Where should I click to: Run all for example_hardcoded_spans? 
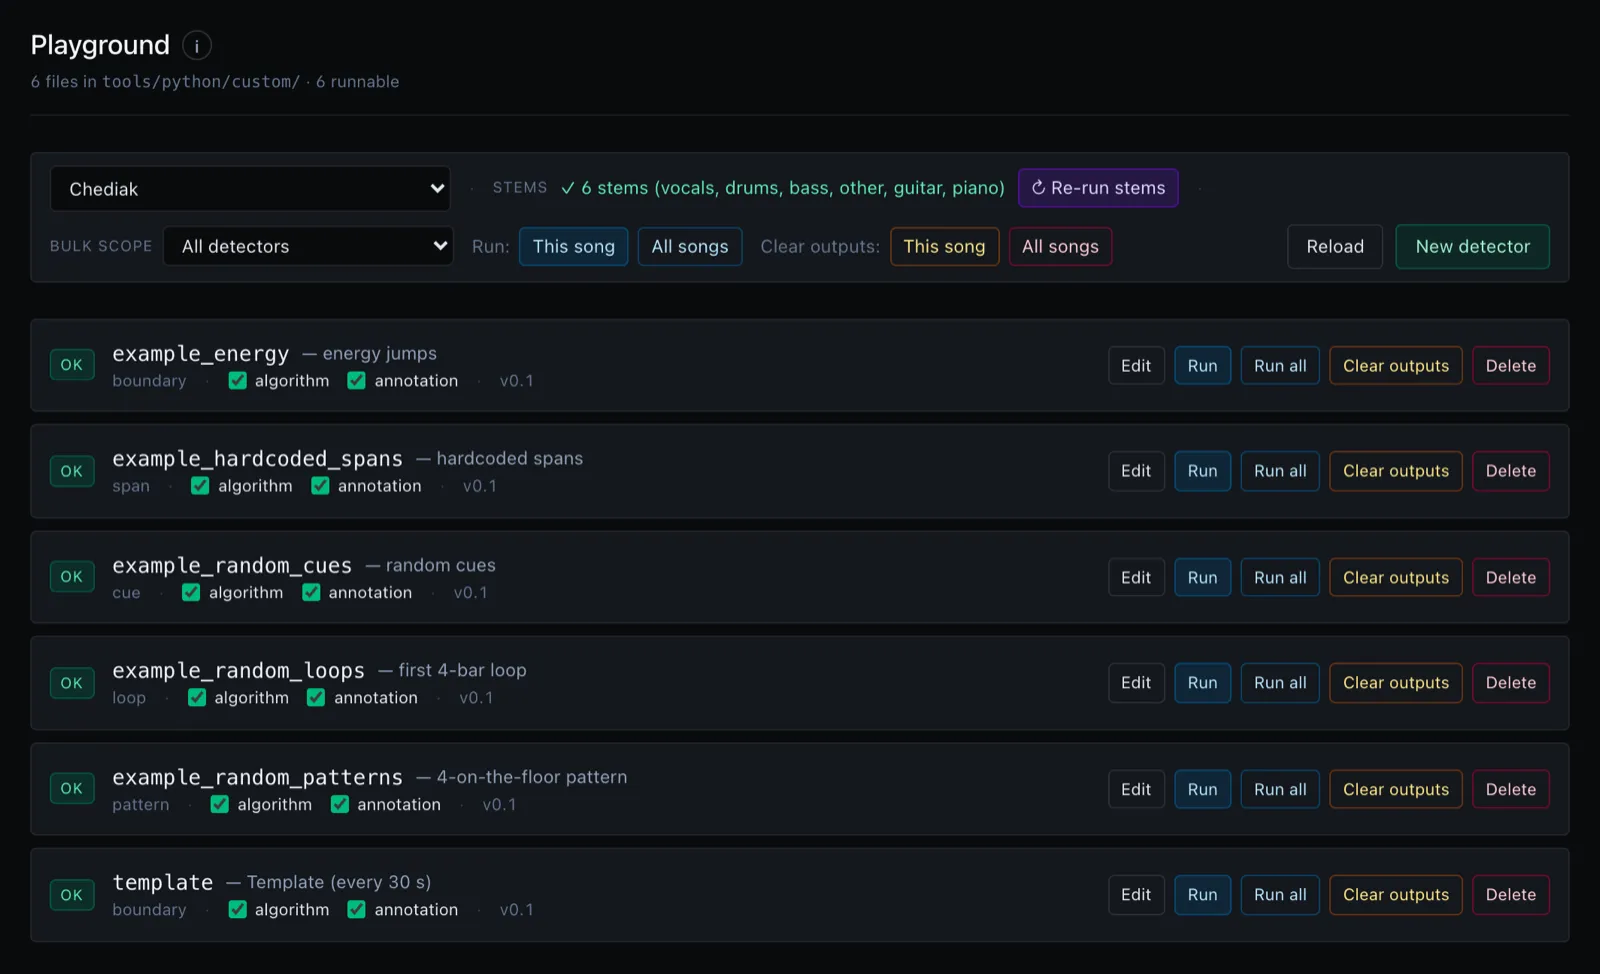coord(1281,471)
